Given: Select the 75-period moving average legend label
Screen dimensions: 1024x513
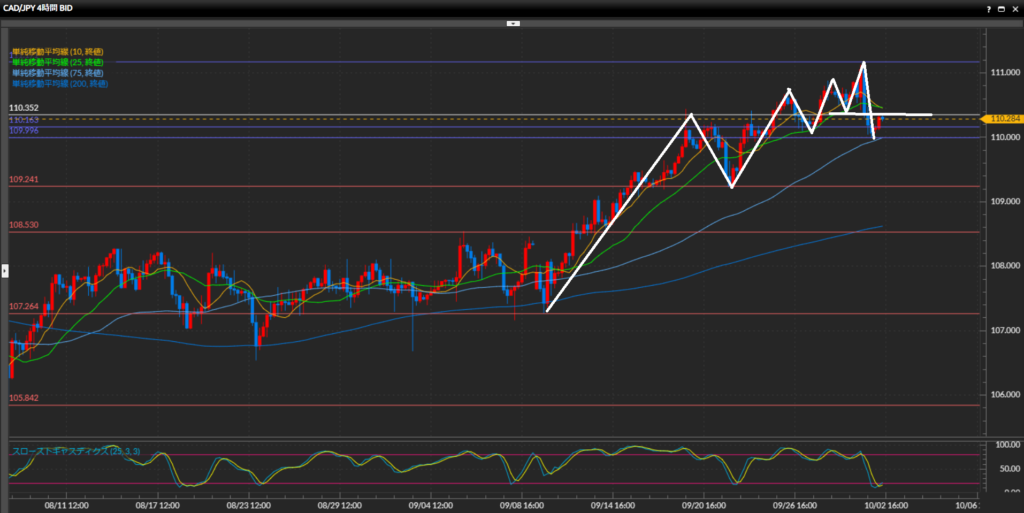Looking at the screenshot, I should pos(57,73).
